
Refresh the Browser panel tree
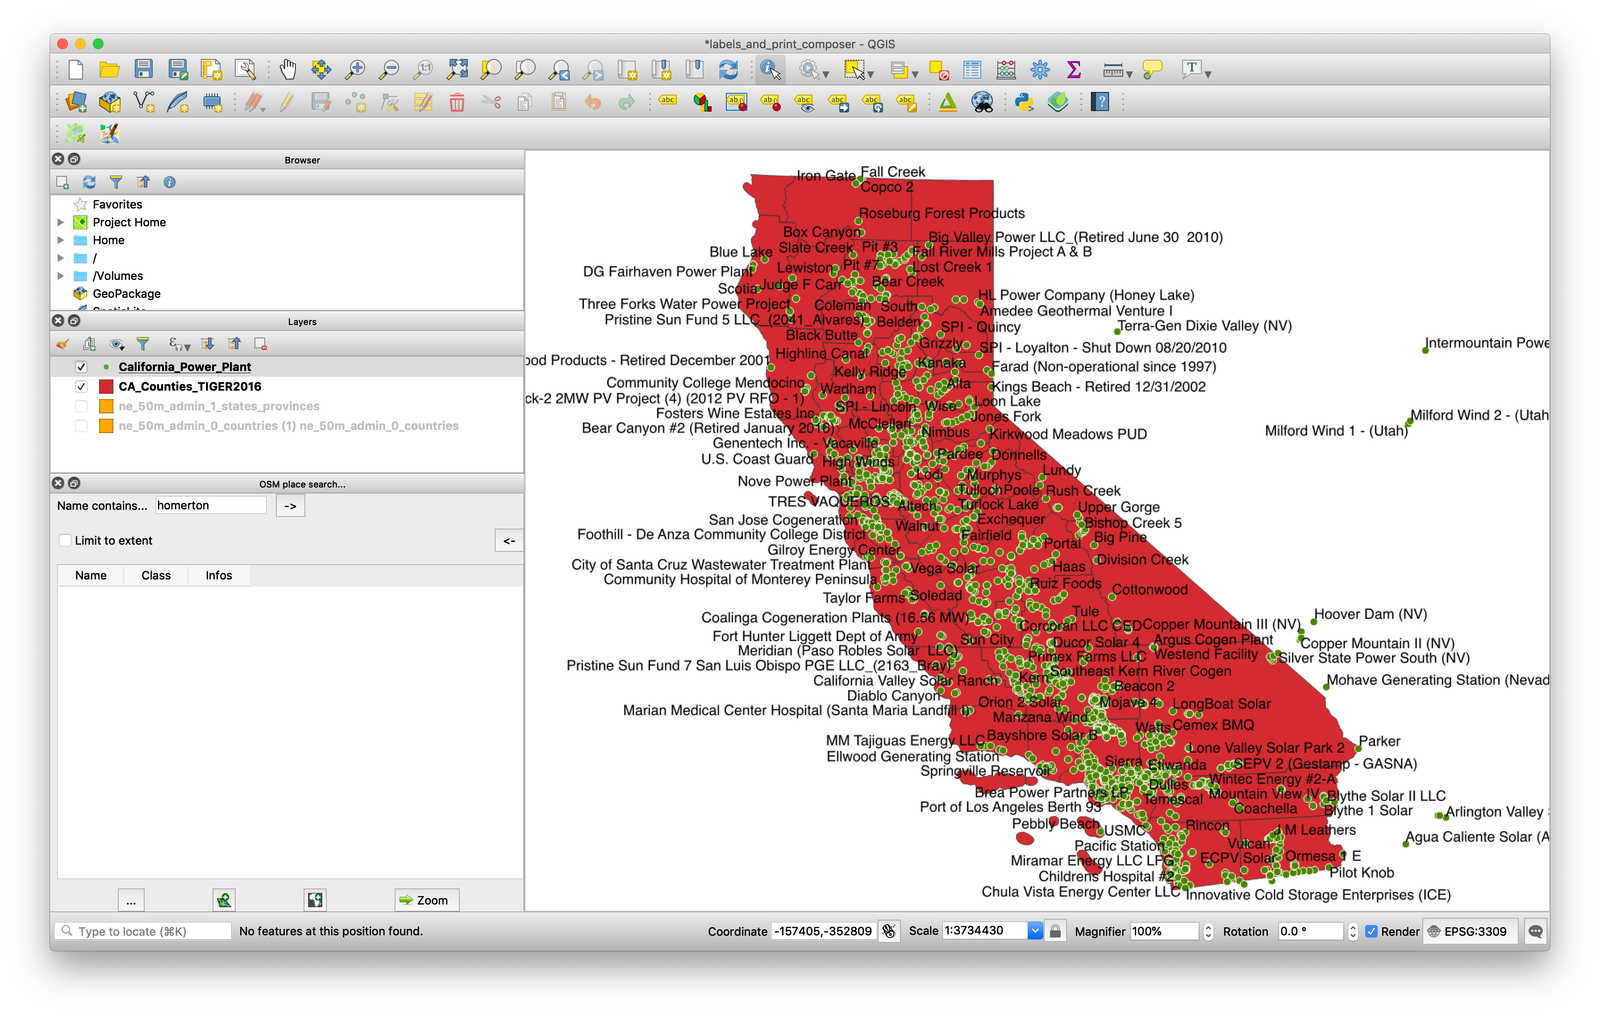pos(89,182)
